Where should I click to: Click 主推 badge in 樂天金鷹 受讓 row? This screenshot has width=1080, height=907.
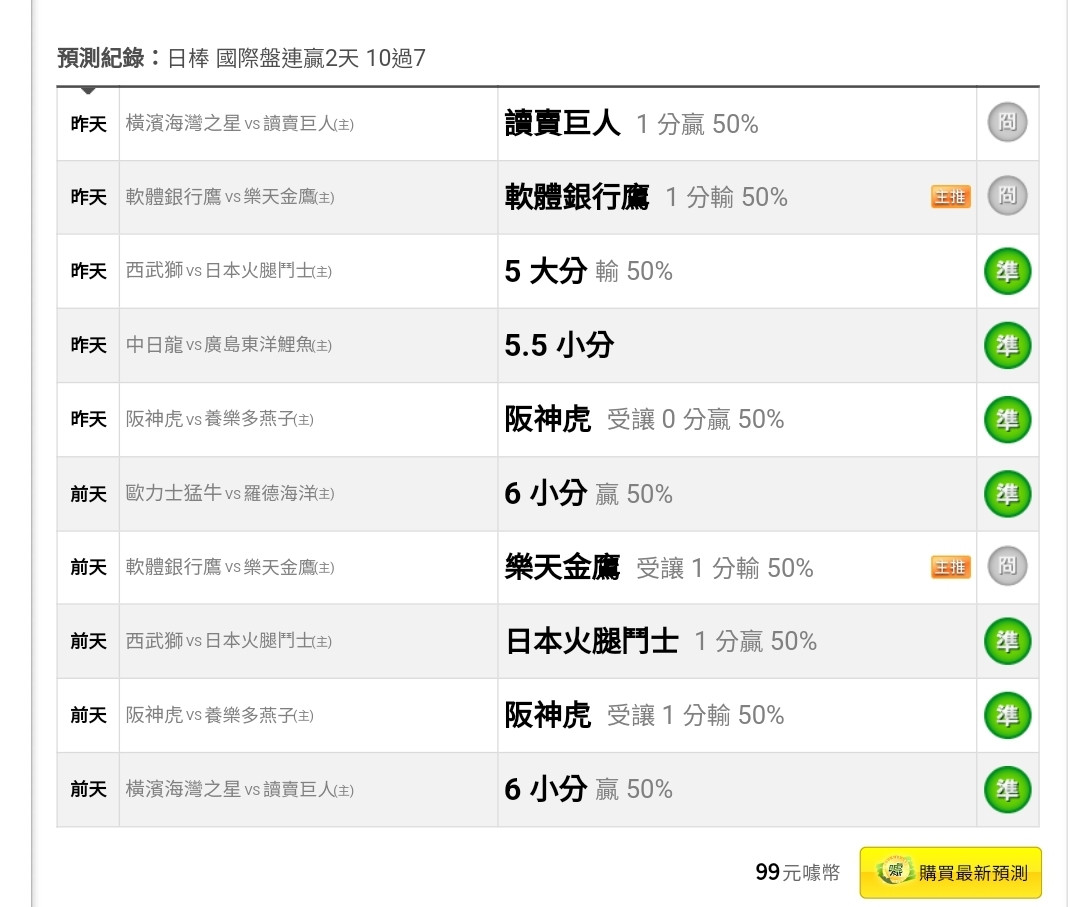[x=951, y=567]
